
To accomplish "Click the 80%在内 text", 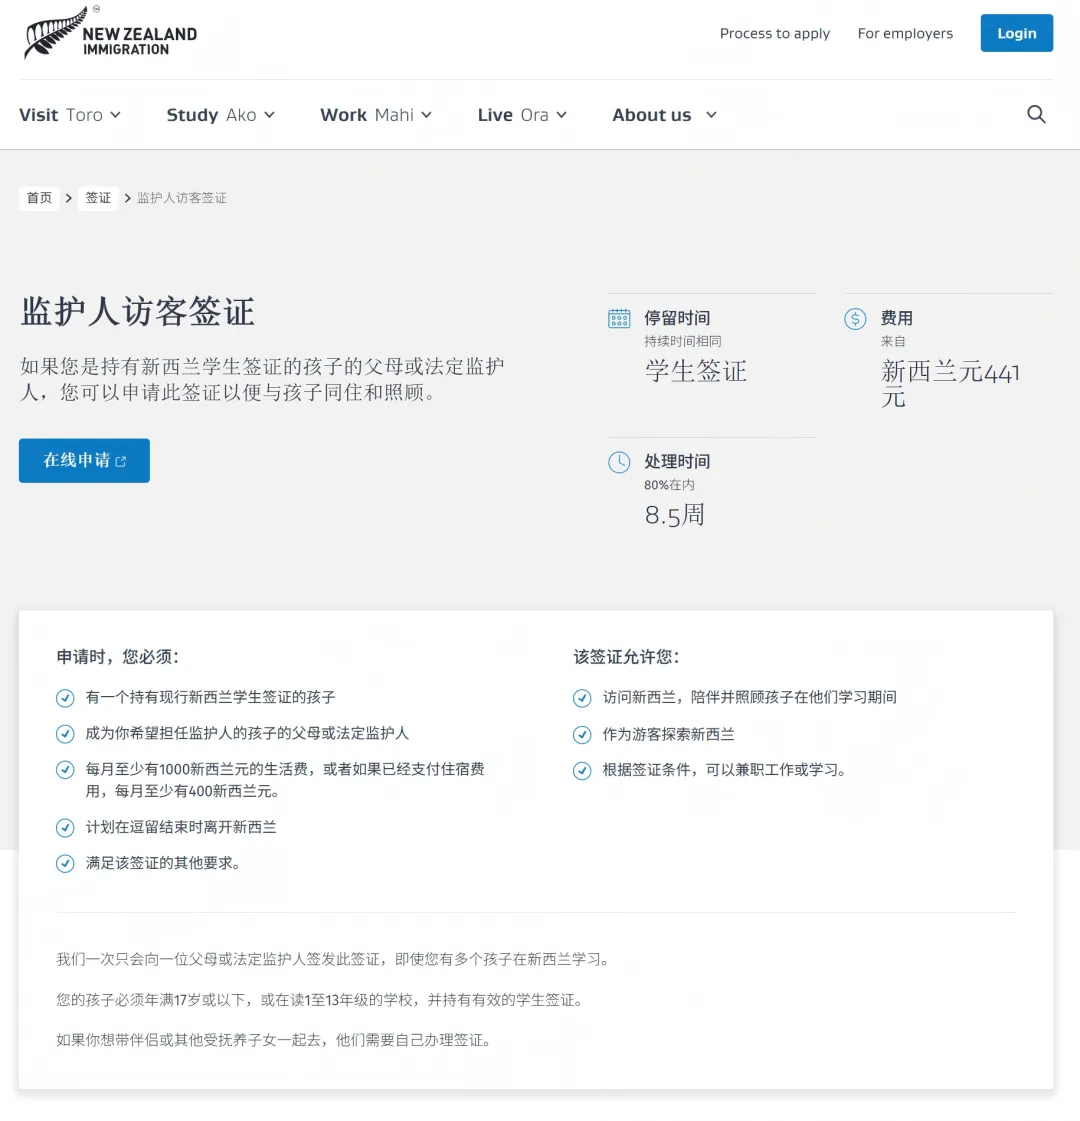I will click(x=669, y=485).
